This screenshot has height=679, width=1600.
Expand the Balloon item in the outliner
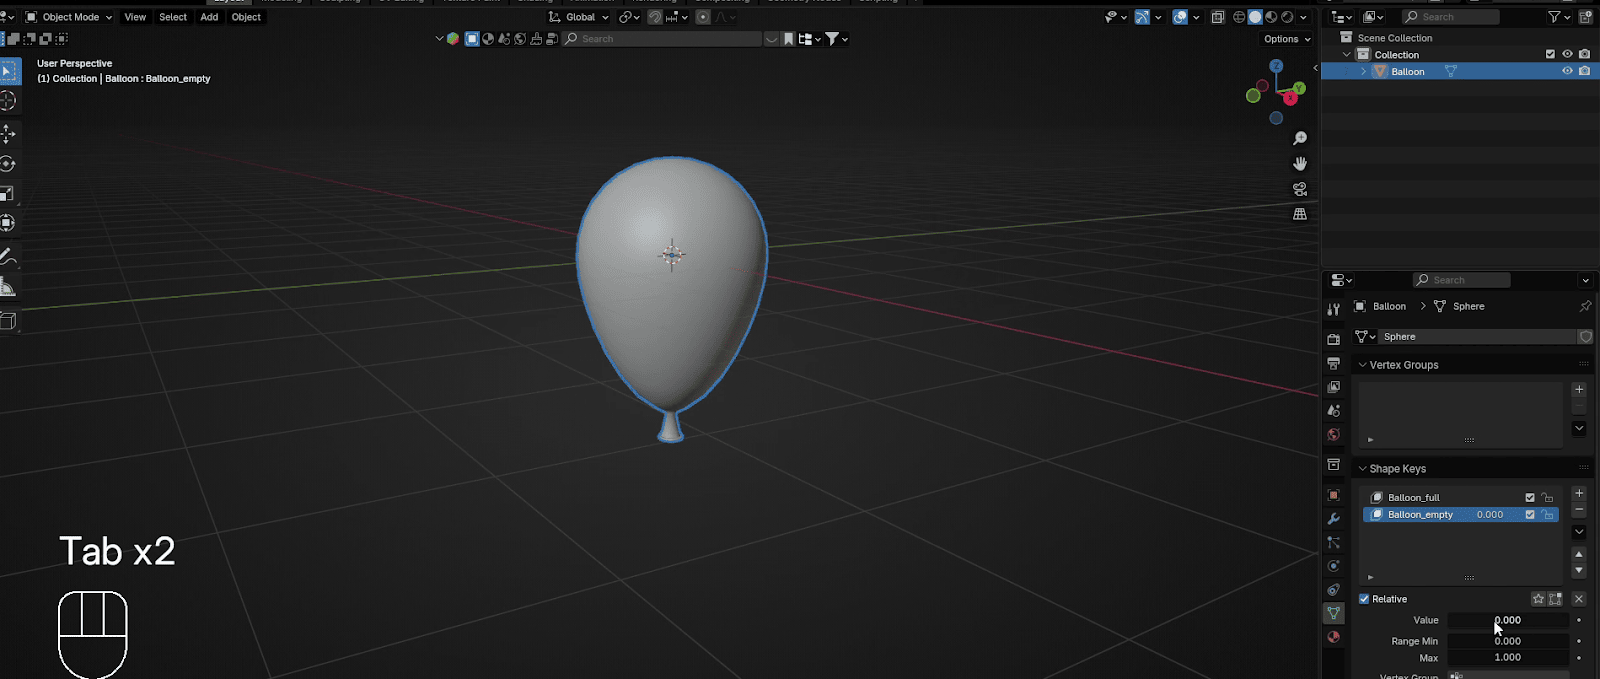pyautogui.click(x=1363, y=72)
